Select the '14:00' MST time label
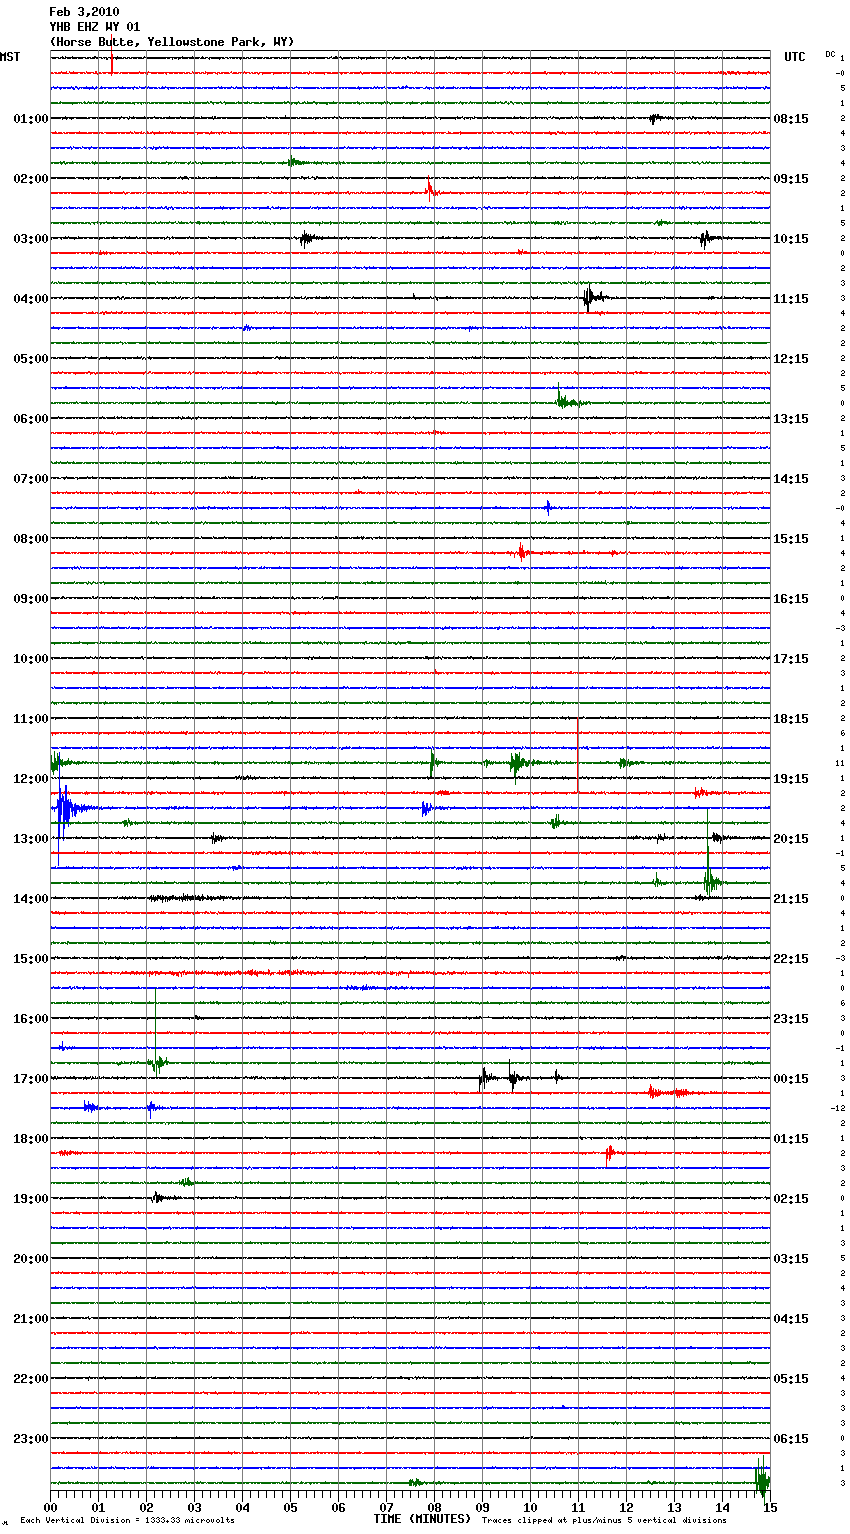 tap(31, 899)
